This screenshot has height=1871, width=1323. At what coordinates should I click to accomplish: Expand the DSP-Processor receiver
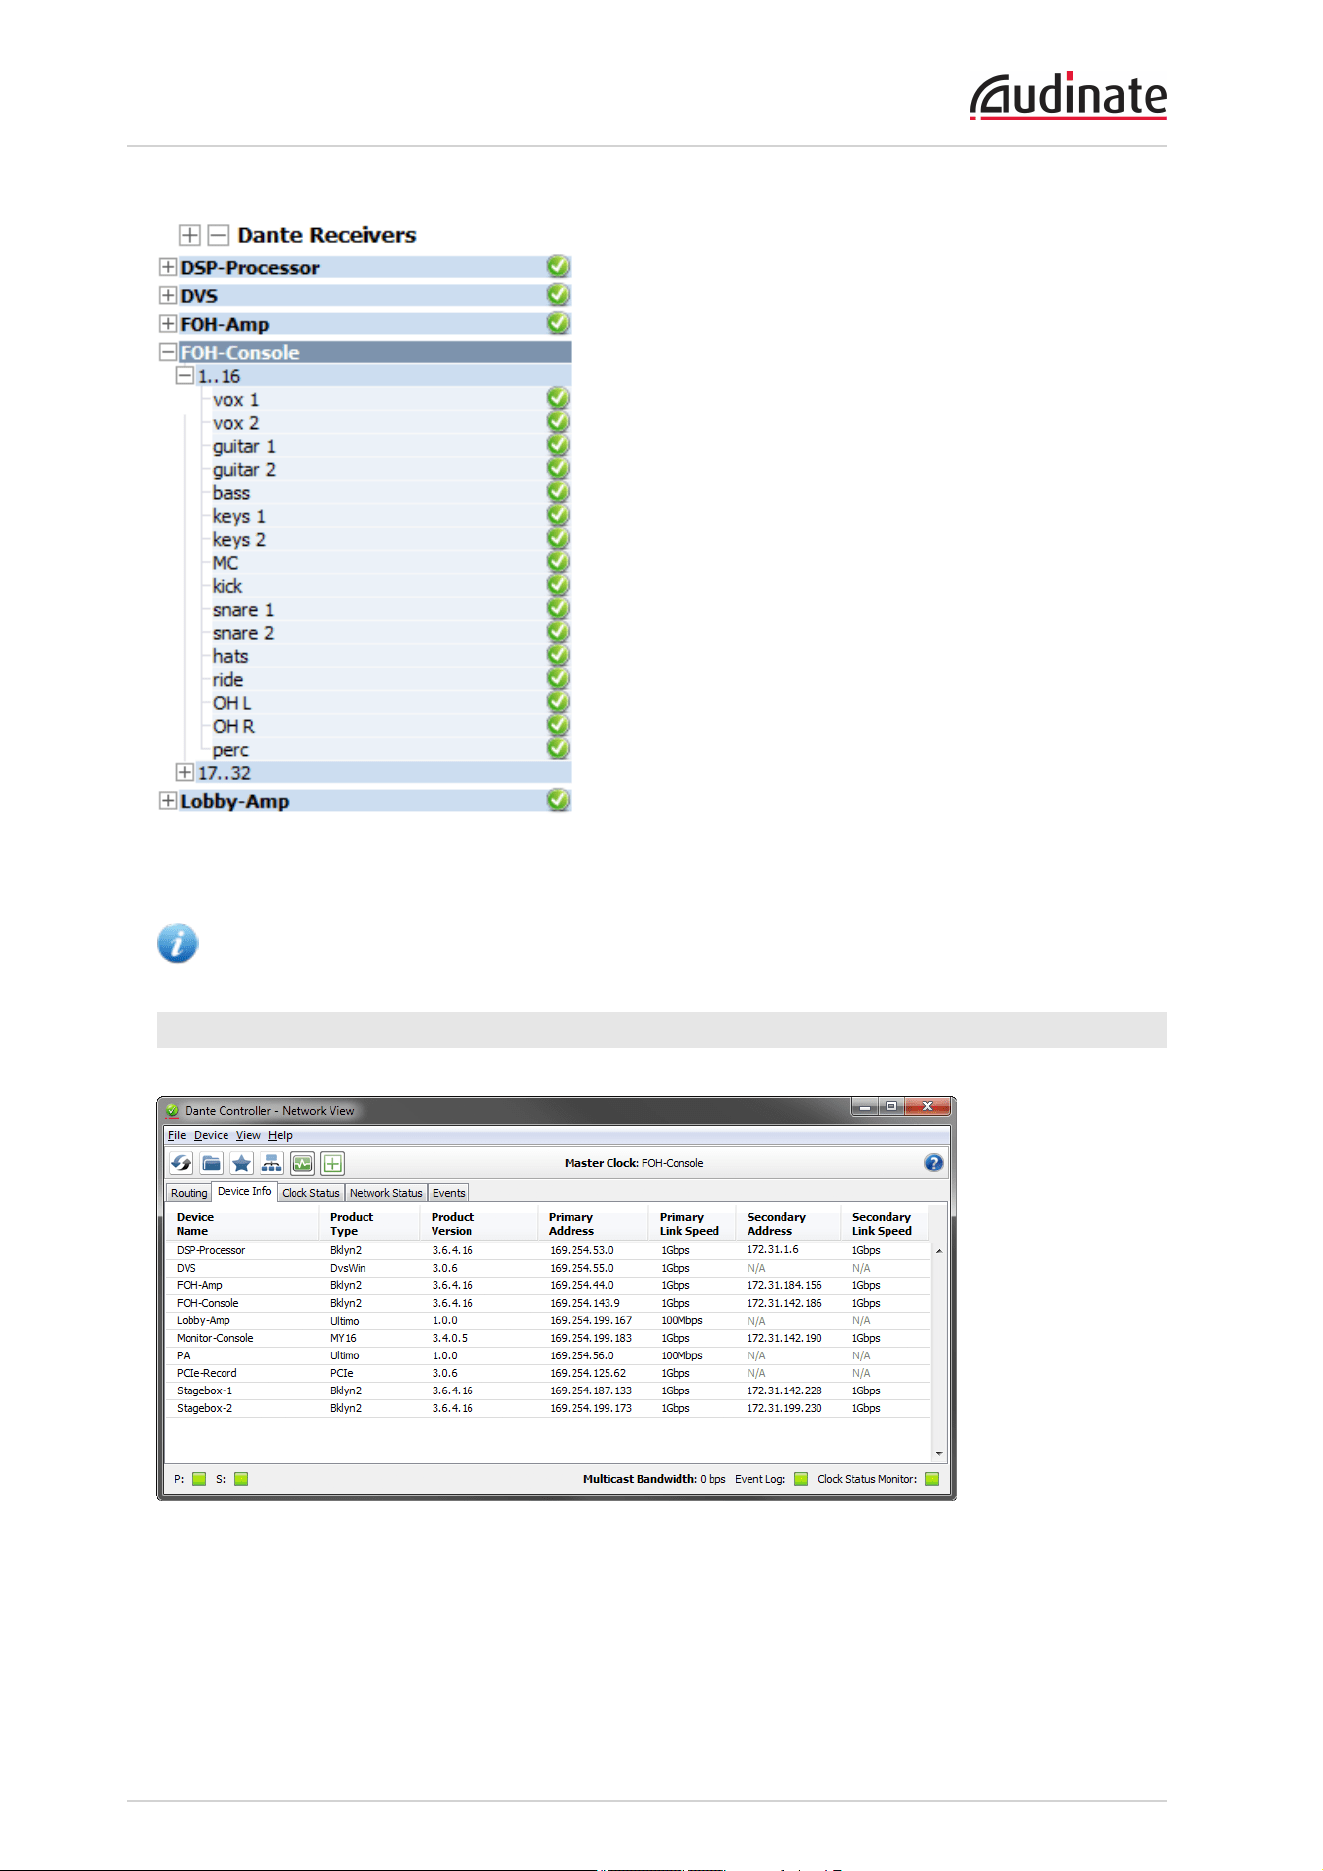click(168, 267)
